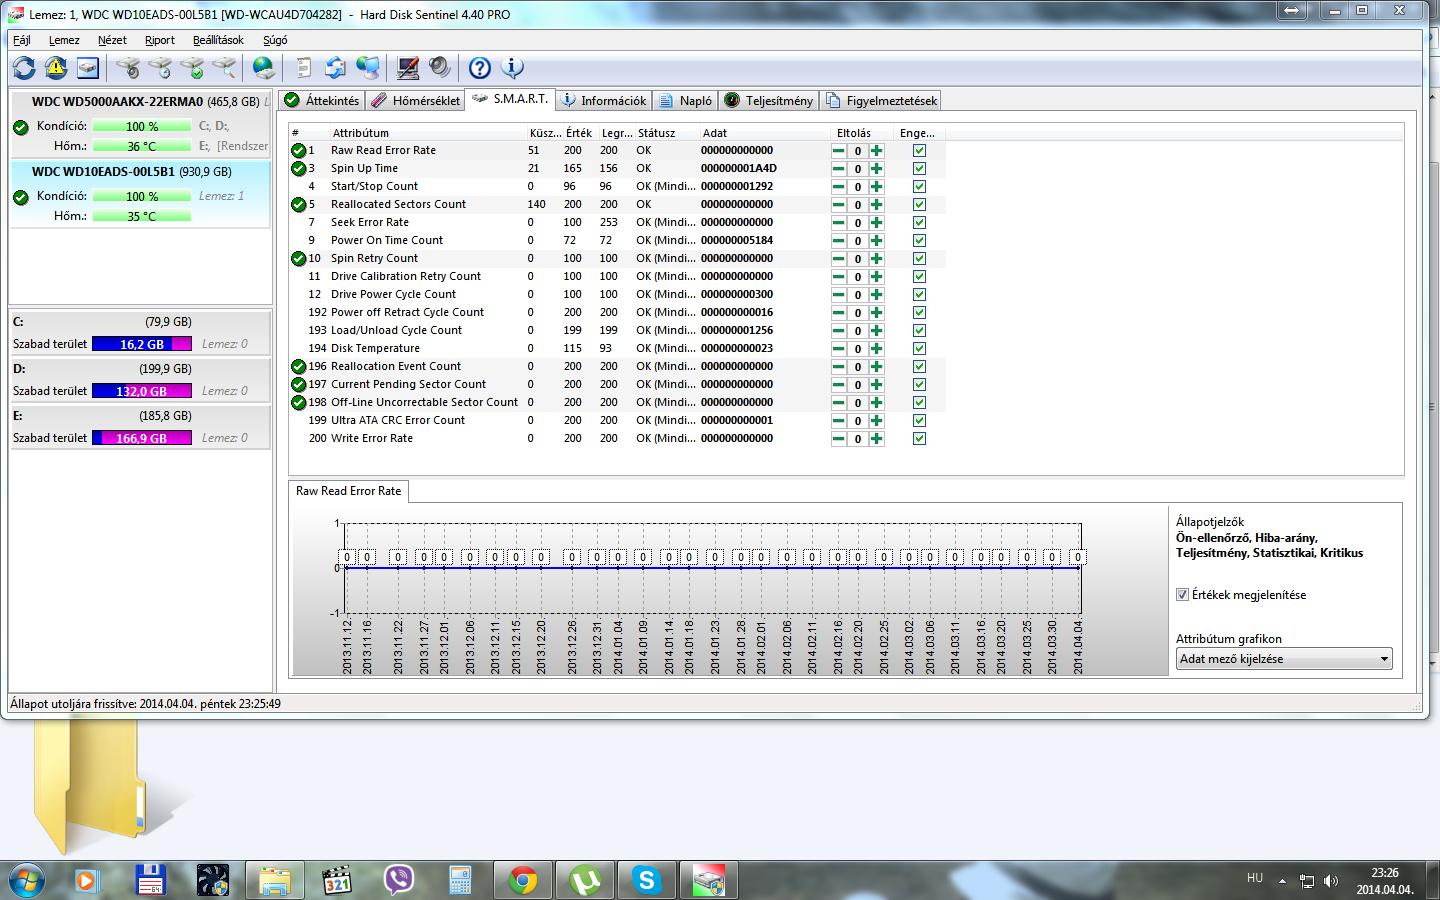Select the Reallocation Event Count row

point(617,367)
